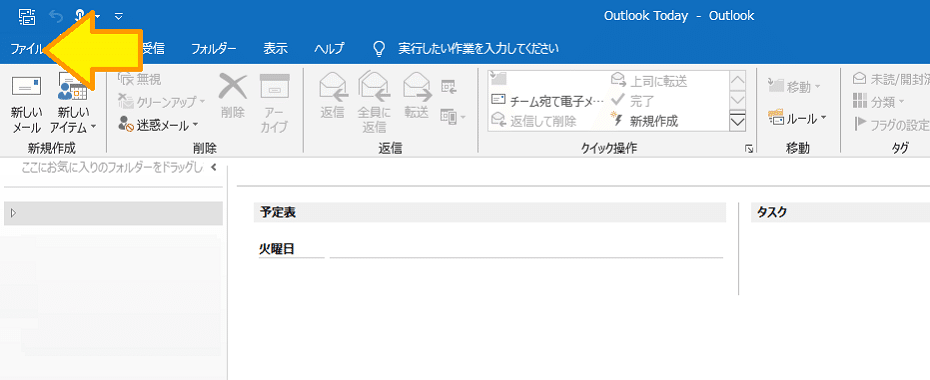Click the フラグの設定 flag button
Viewport: 930px width, 380px height.
coord(890,125)
